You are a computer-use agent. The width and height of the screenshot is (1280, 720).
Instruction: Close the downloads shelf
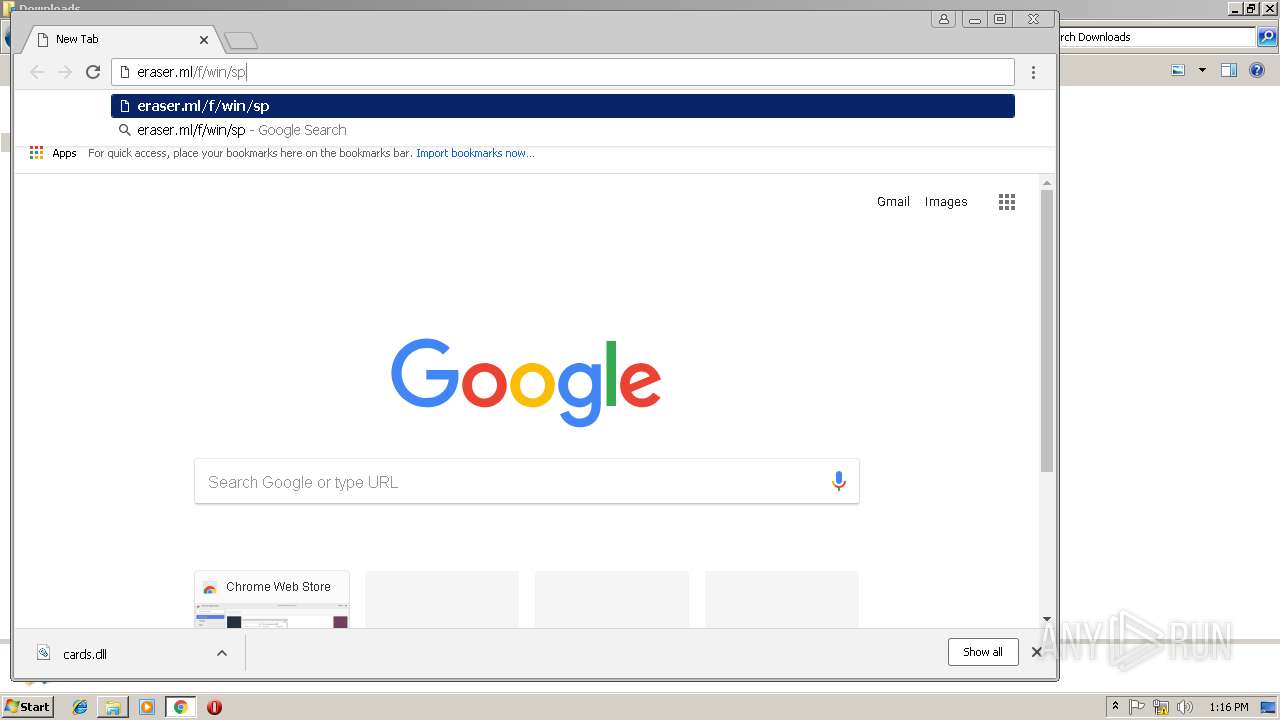coord(1037,652)
